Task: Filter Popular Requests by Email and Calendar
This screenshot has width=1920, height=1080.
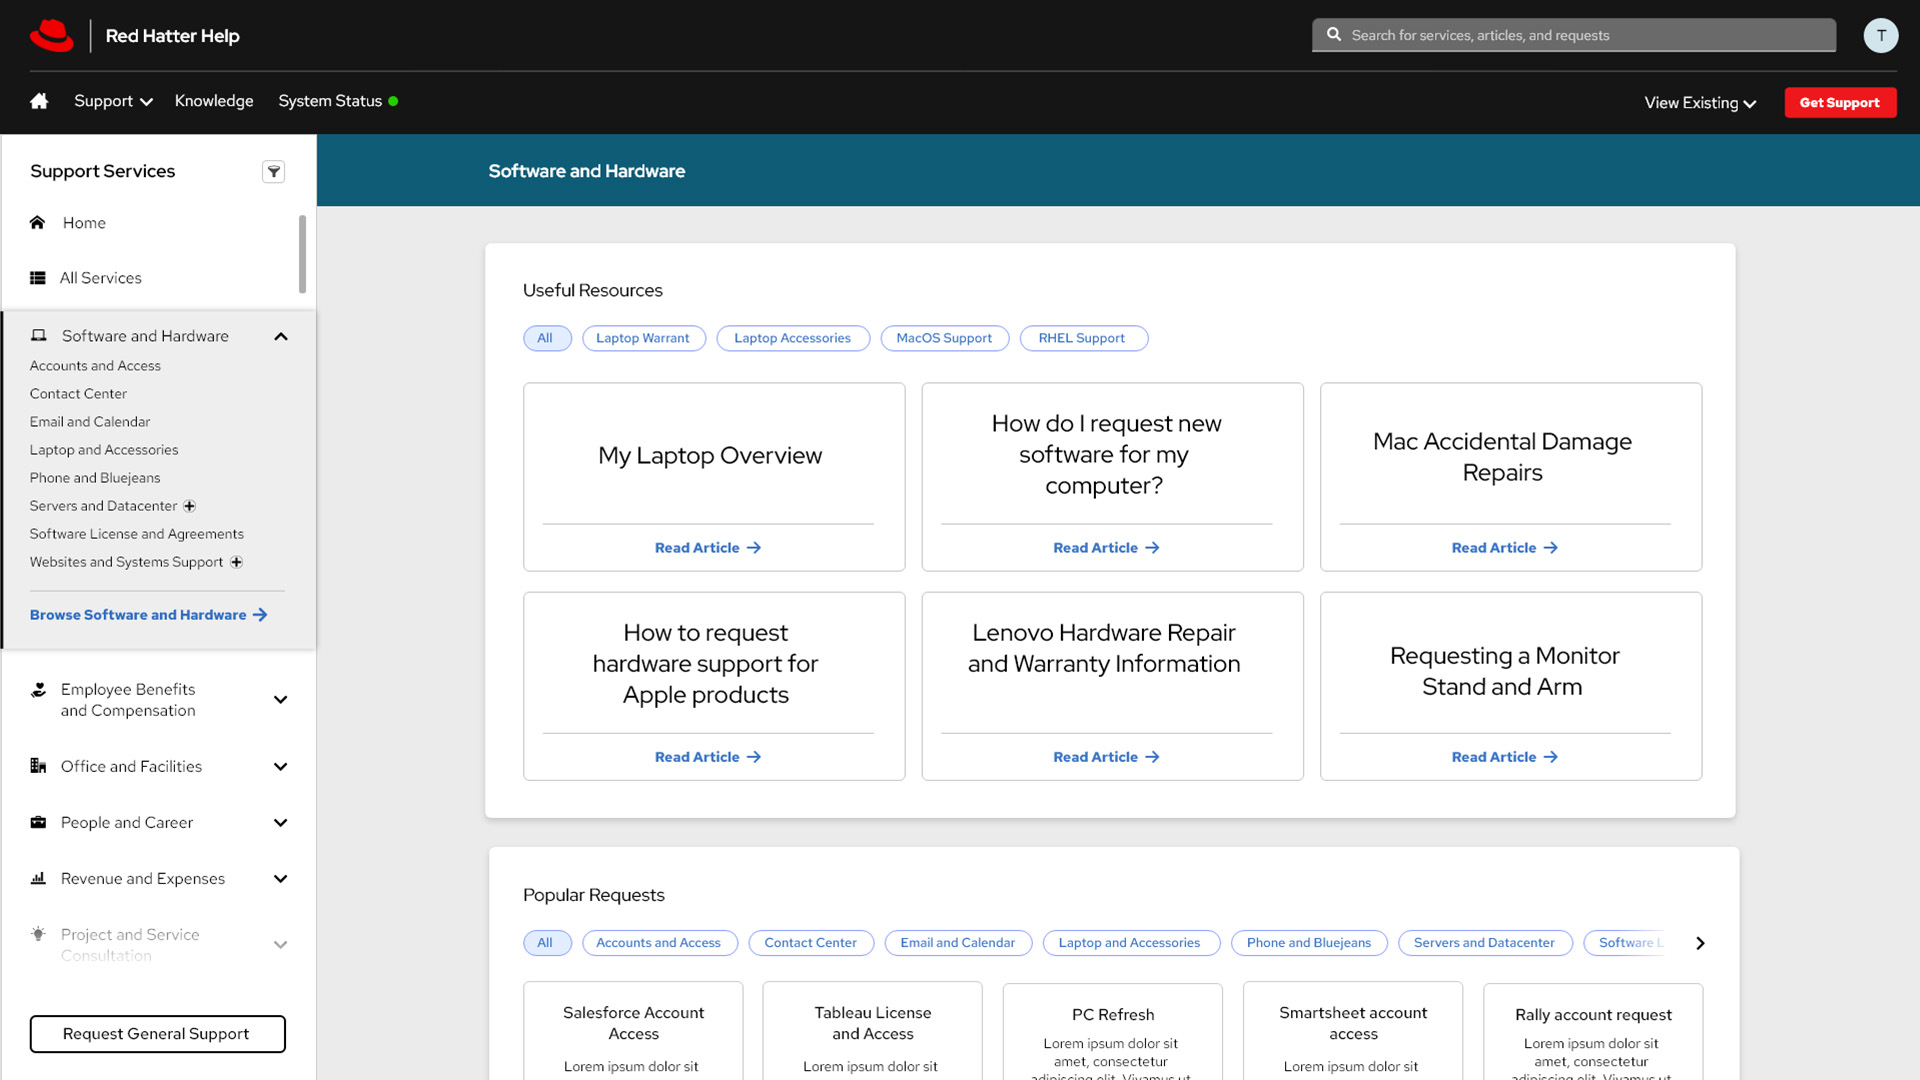Action: 958,943
